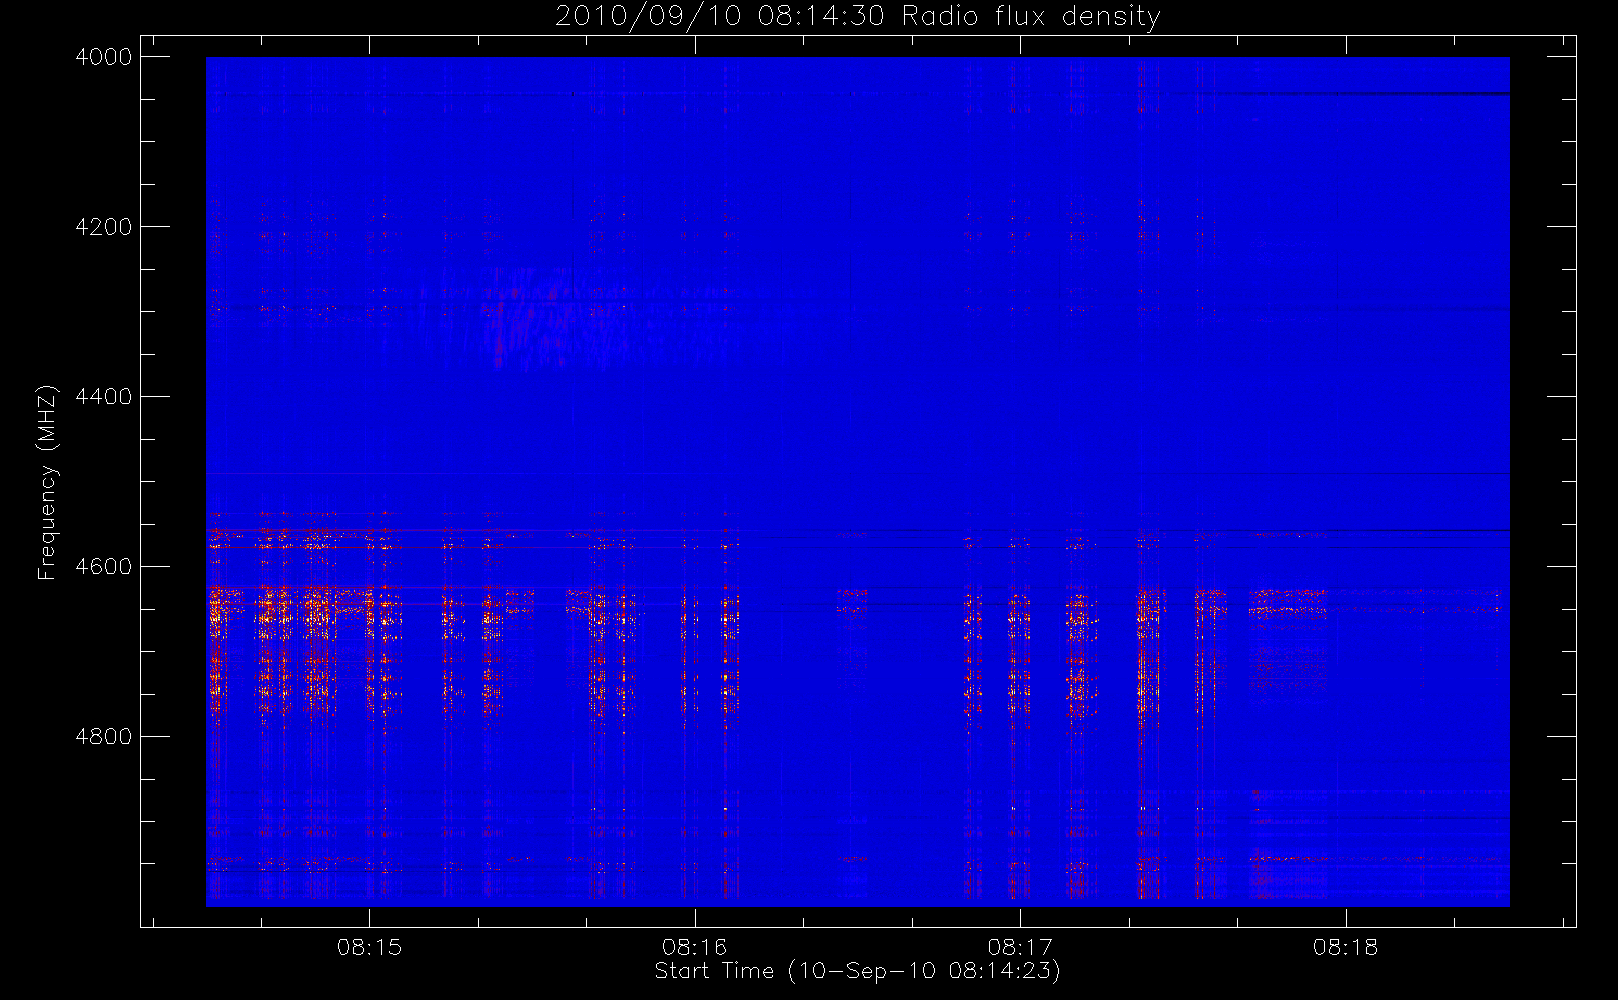Screen dimensions: 1618x1000
Task: Click the 4400 frequency axis label
Action: pos(104,397)
